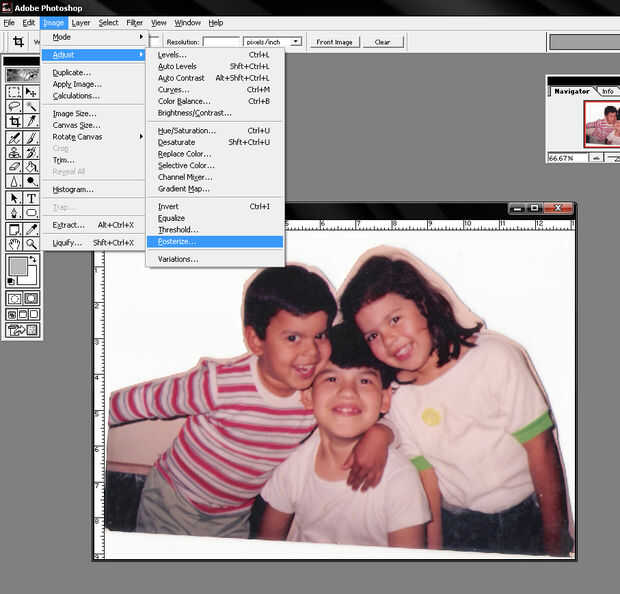This screenshot has height=594, width=620.
Task: Select the Zoom magnifier tool
Action: (x=31, y=243)
